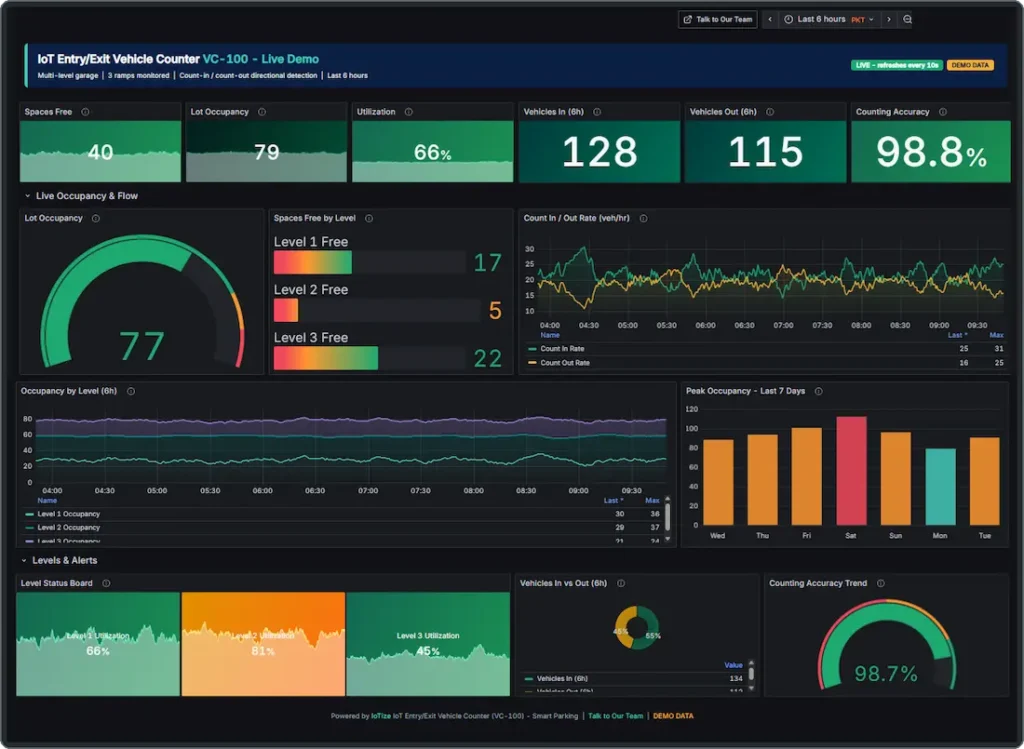Sort Occupancy by Level legend by Name

(47, 500)
